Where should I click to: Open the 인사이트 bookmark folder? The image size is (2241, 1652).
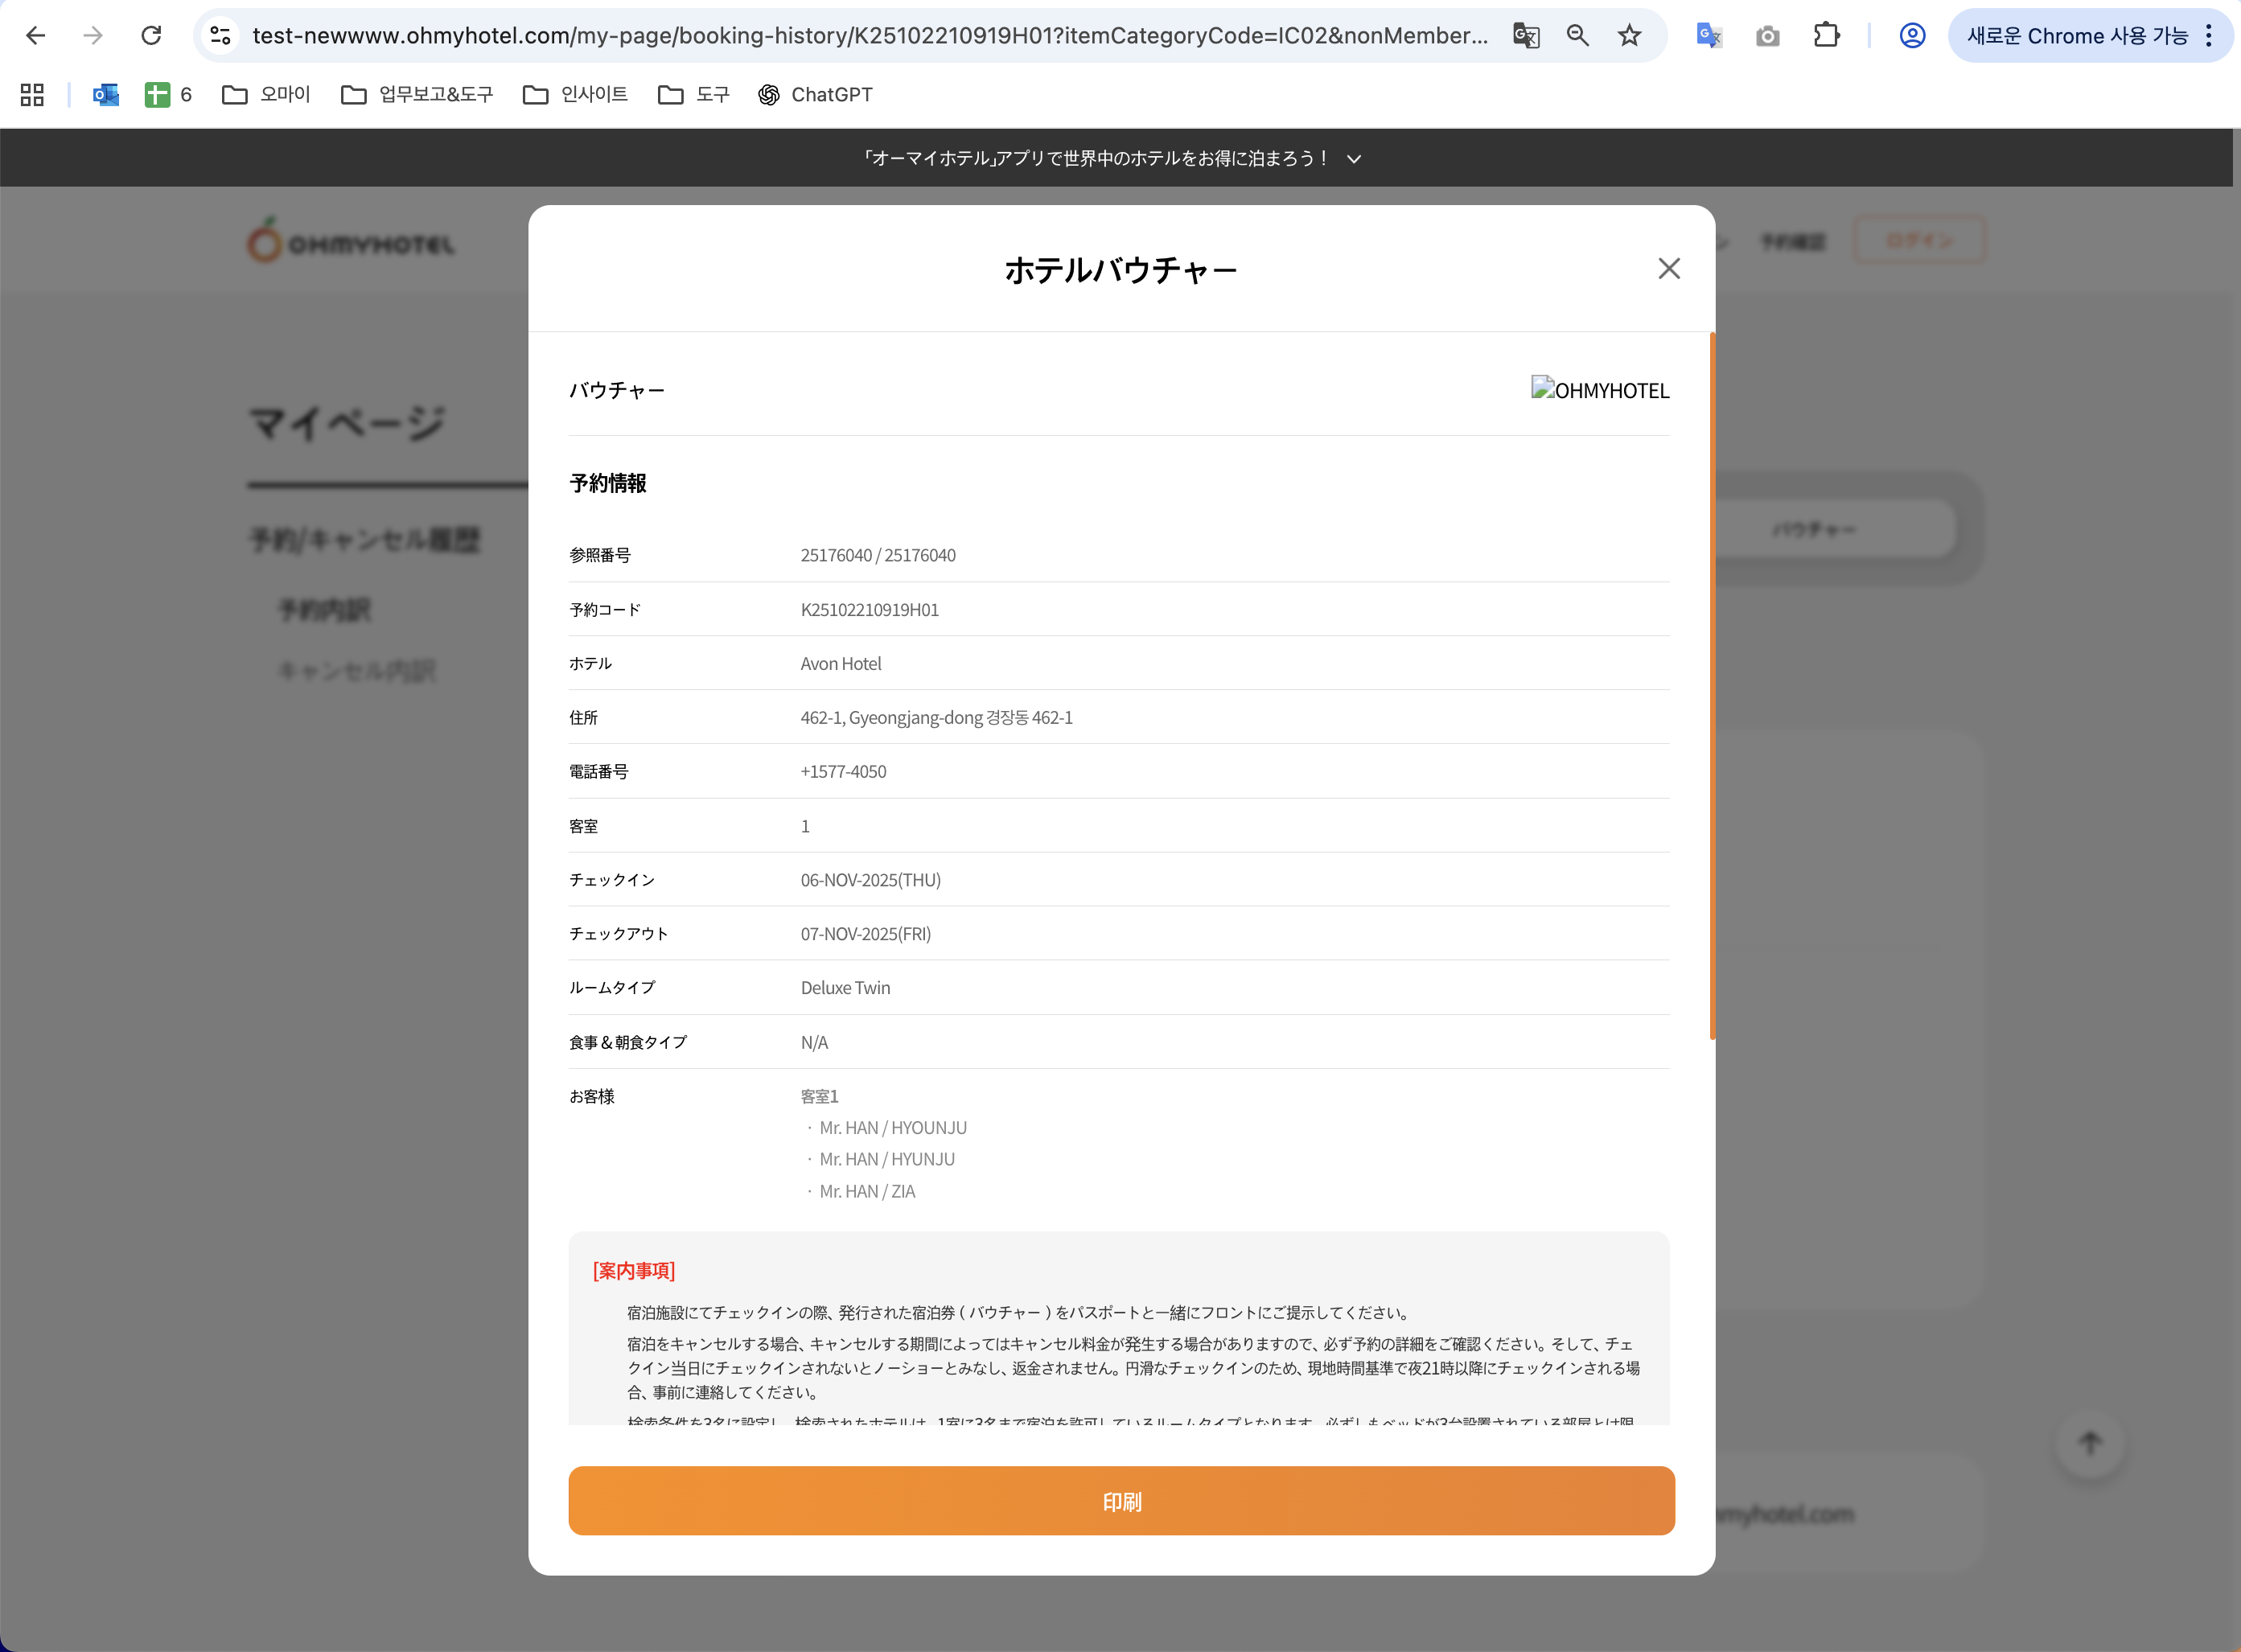(x=575, y=95)
